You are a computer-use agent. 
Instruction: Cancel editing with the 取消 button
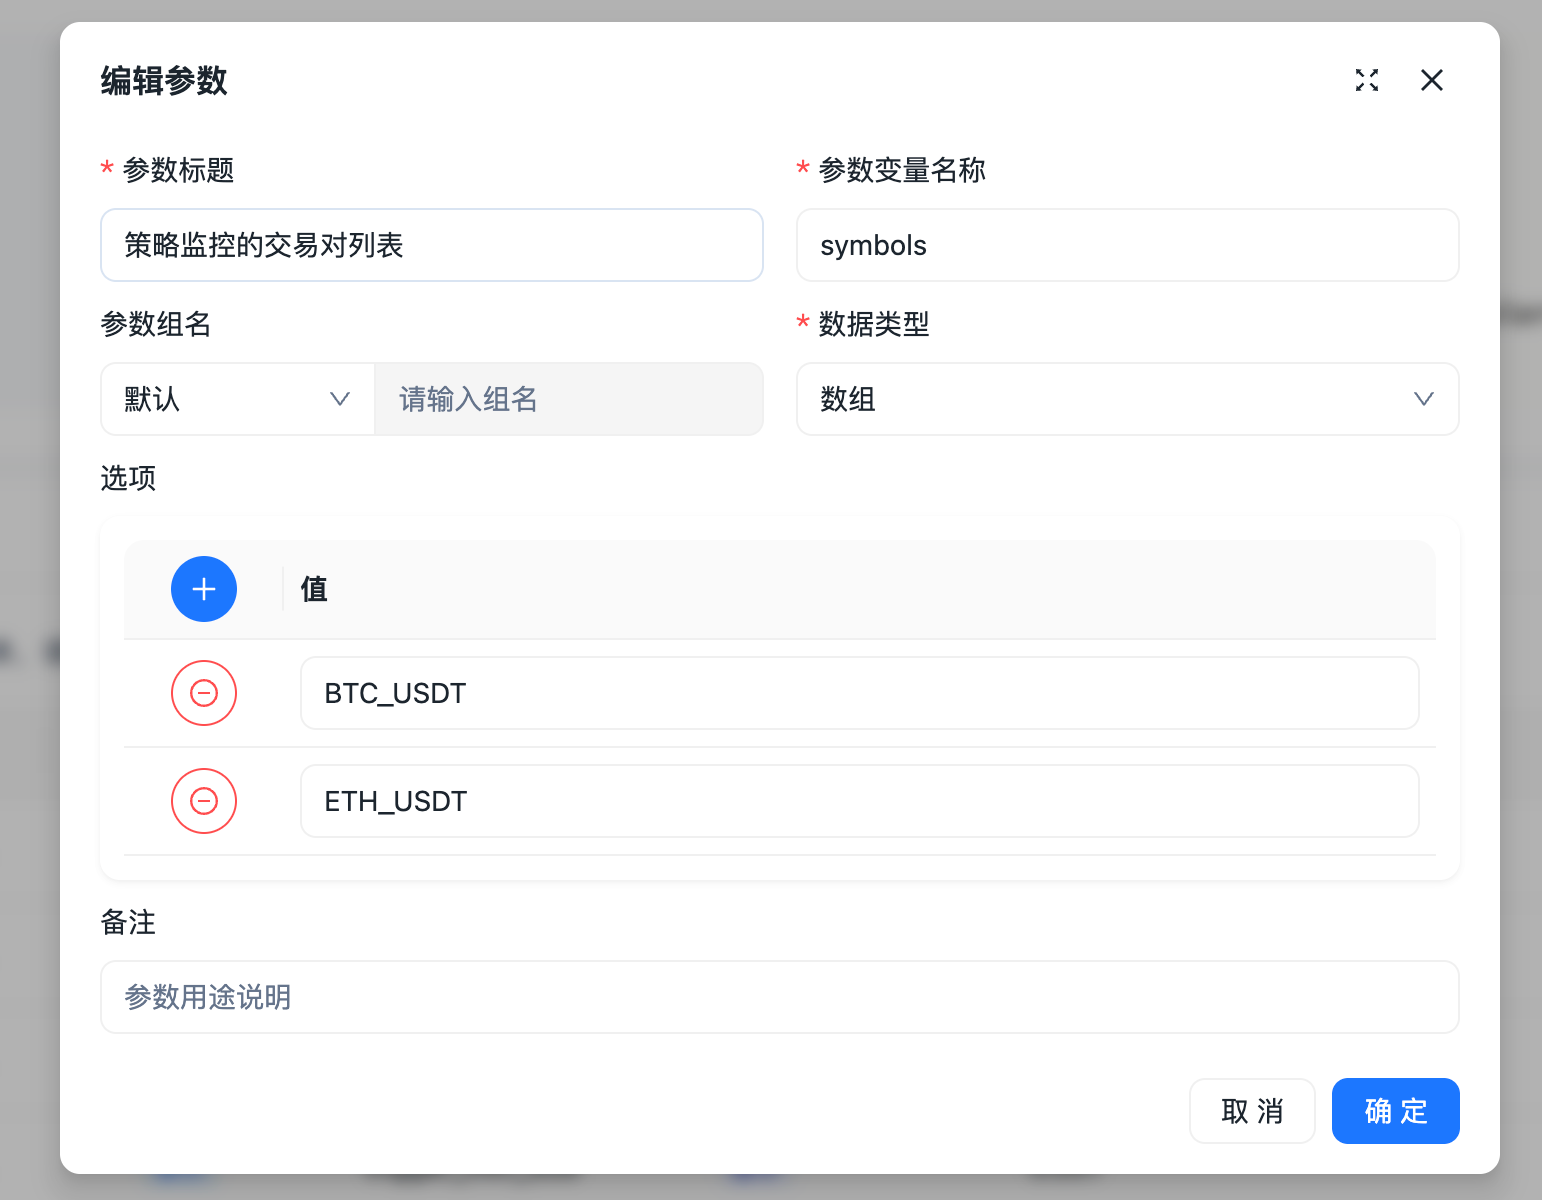point(1252,1111)
